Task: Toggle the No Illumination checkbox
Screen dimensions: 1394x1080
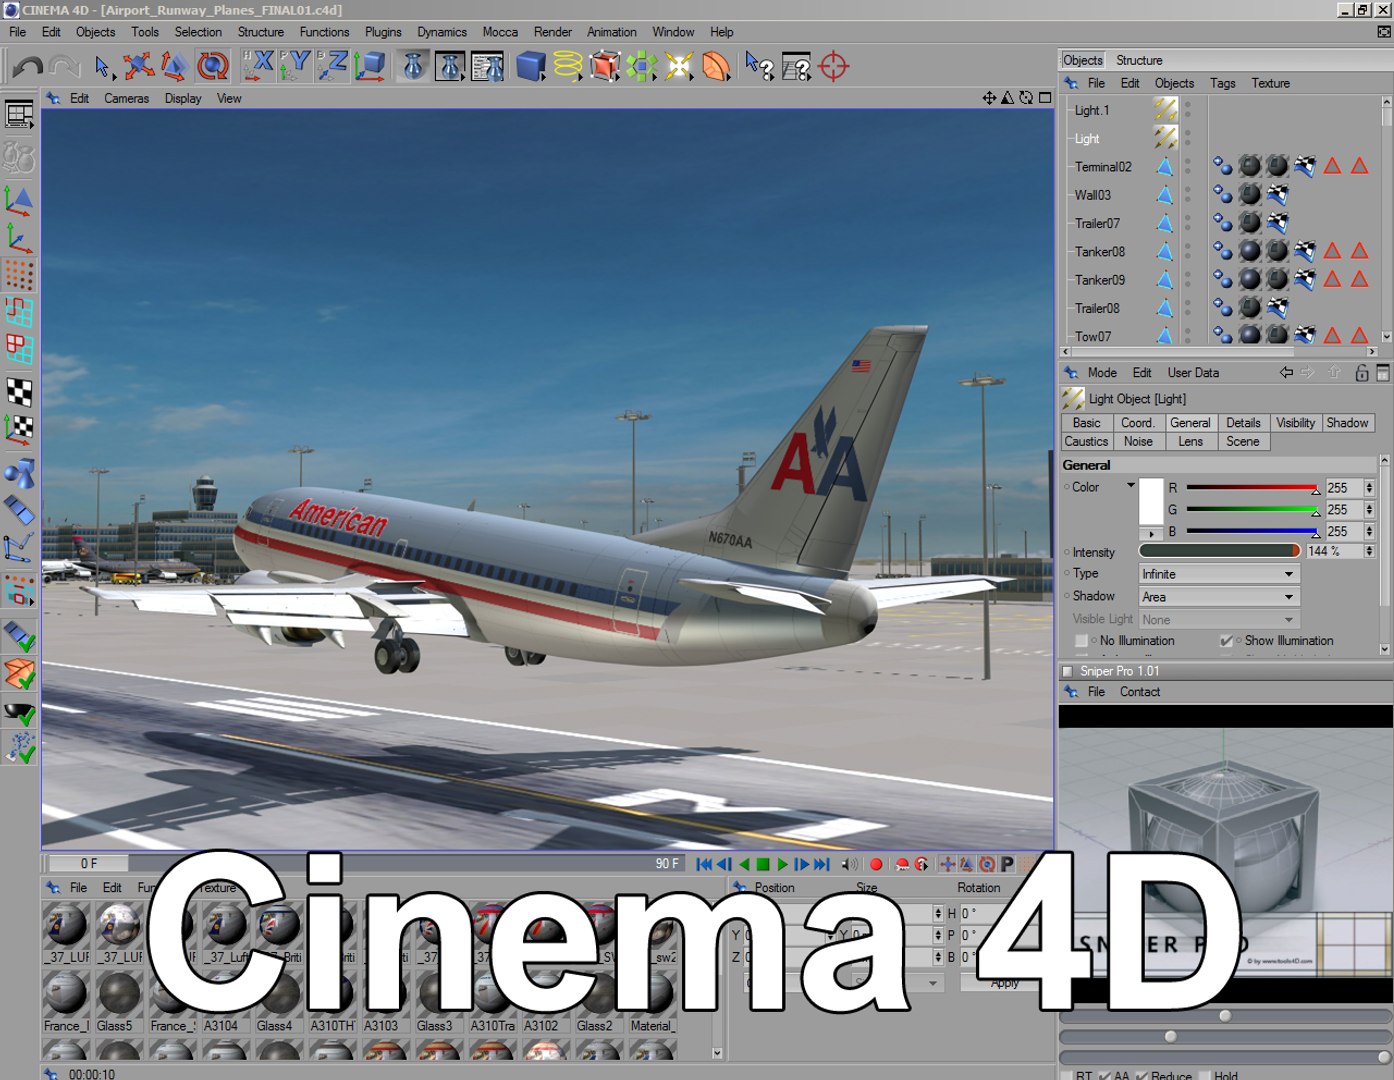Action: (1081, 641)
